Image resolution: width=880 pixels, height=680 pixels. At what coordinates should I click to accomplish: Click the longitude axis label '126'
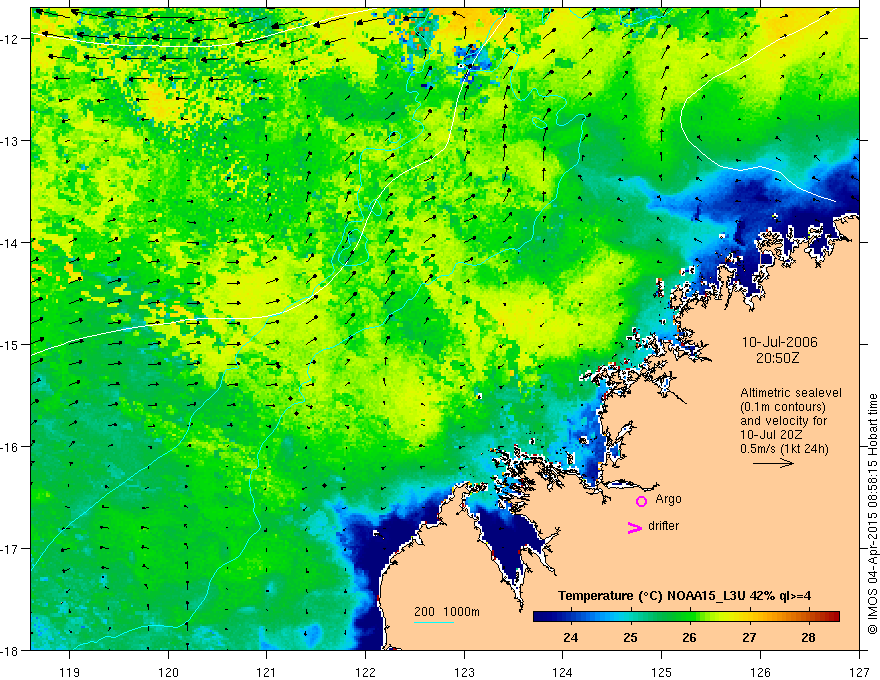pos(760,672)
